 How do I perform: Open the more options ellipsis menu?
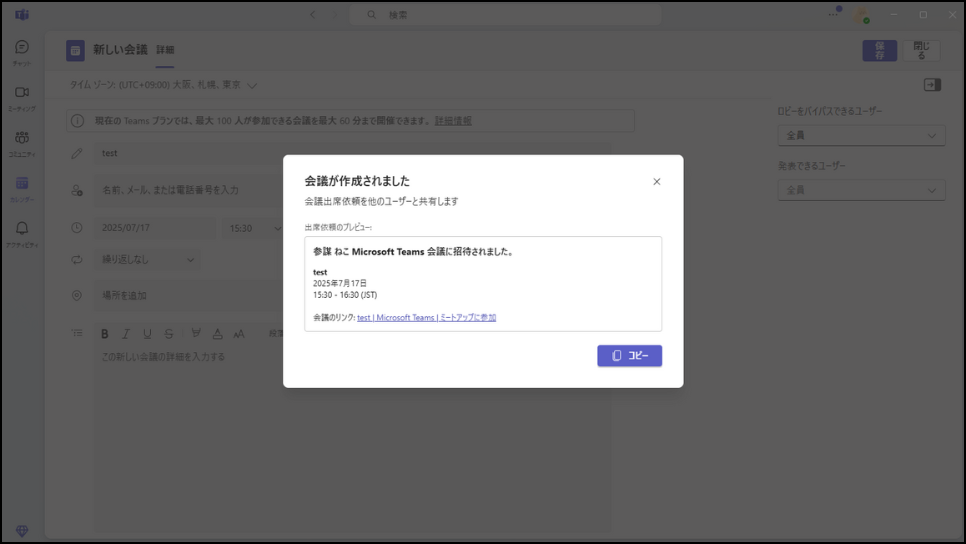pyautogui.click(x=833, y=14)
